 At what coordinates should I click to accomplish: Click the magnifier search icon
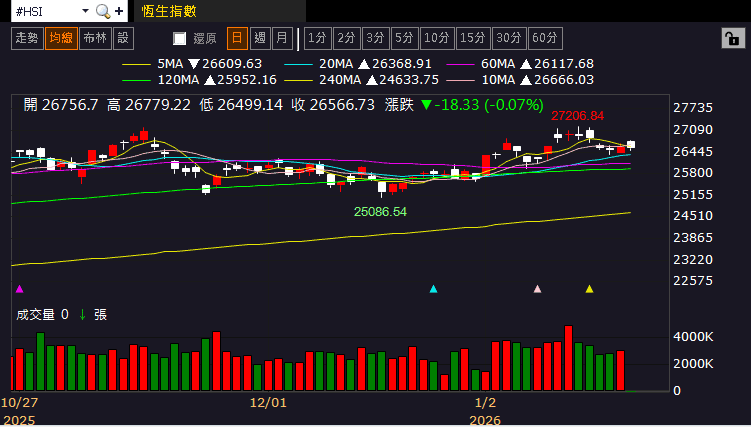click(102, 11)
